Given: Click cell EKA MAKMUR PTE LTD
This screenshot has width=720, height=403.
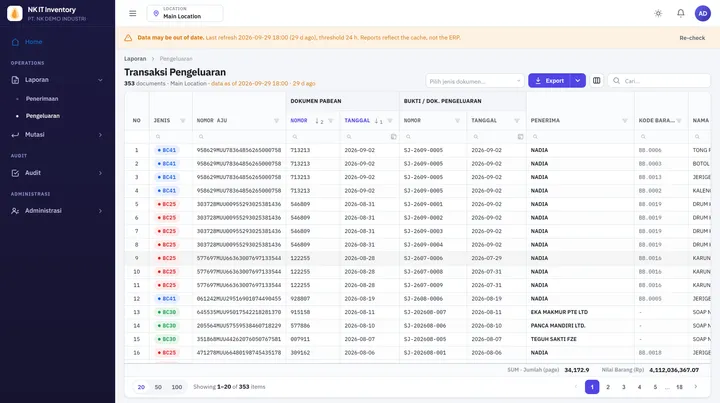Looking at the screenshot, I should pyautogui.click(x=559, y=312).
